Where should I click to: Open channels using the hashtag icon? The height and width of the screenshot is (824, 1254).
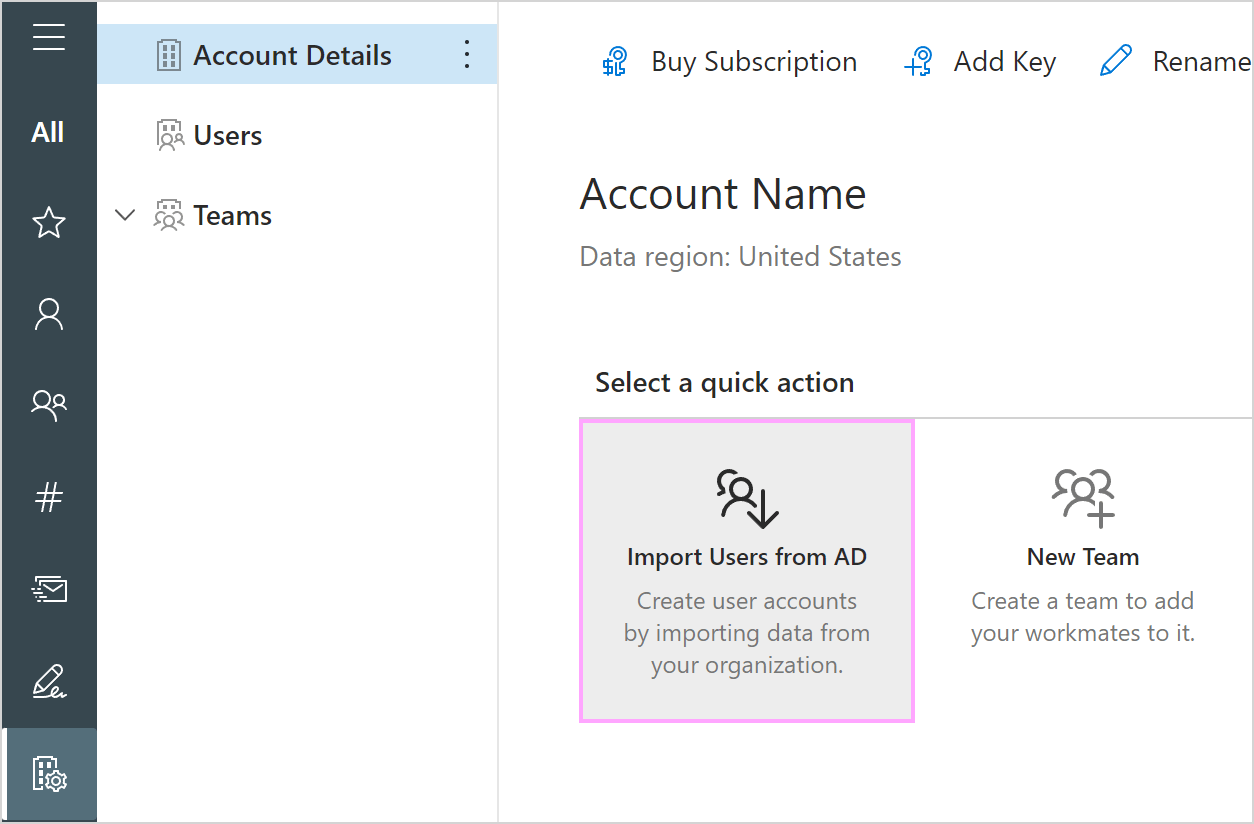[49, 495]
